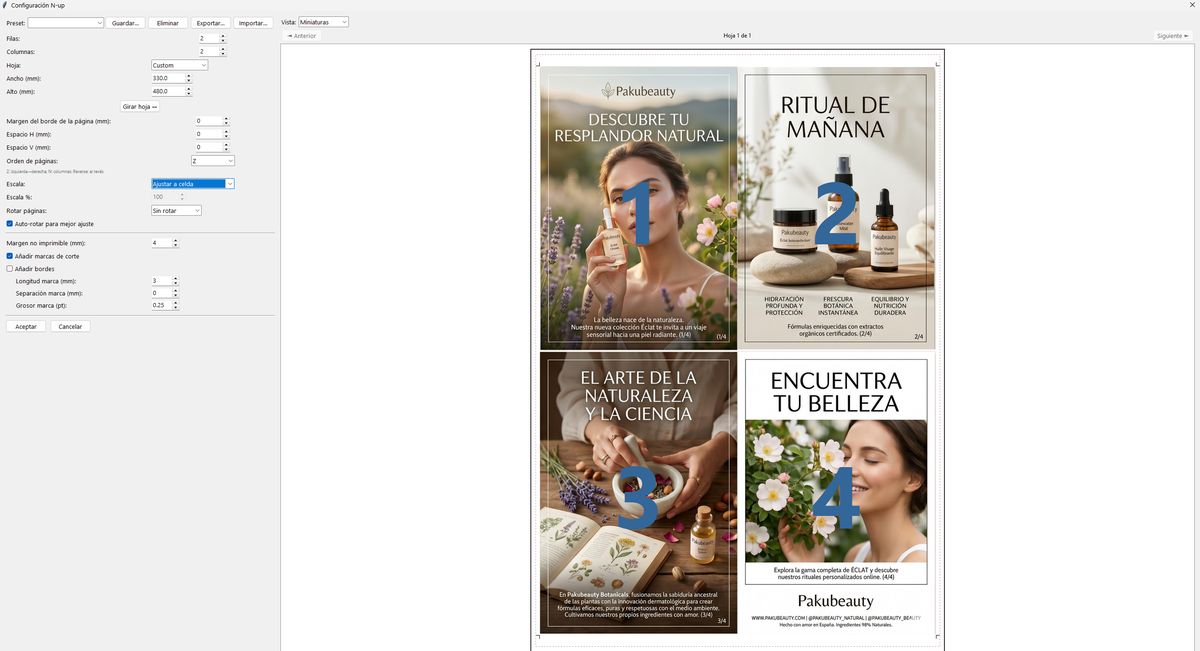
Task: Decrease Grosor marca (pt) with down arrow
Action: point(176,308)
